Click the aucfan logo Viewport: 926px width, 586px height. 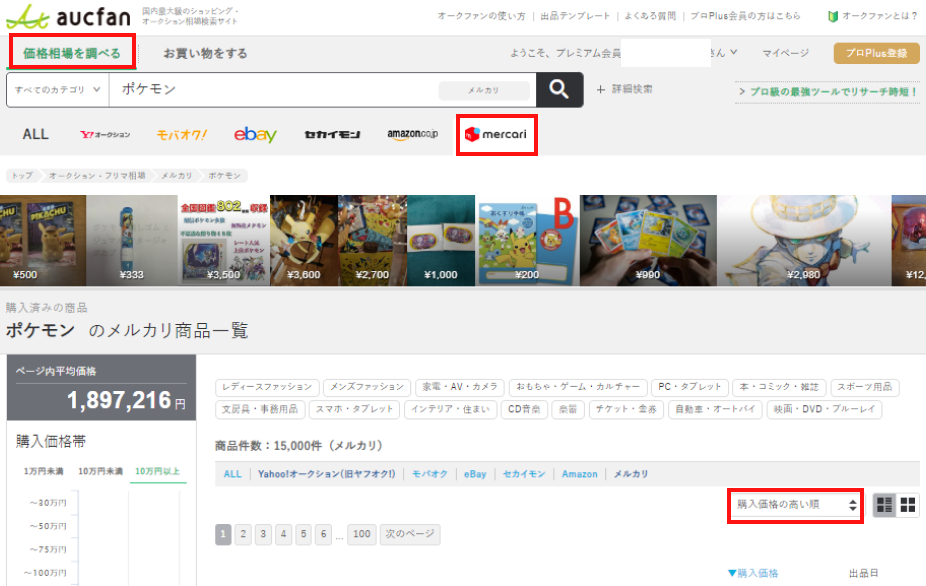(x=69, y=17)
